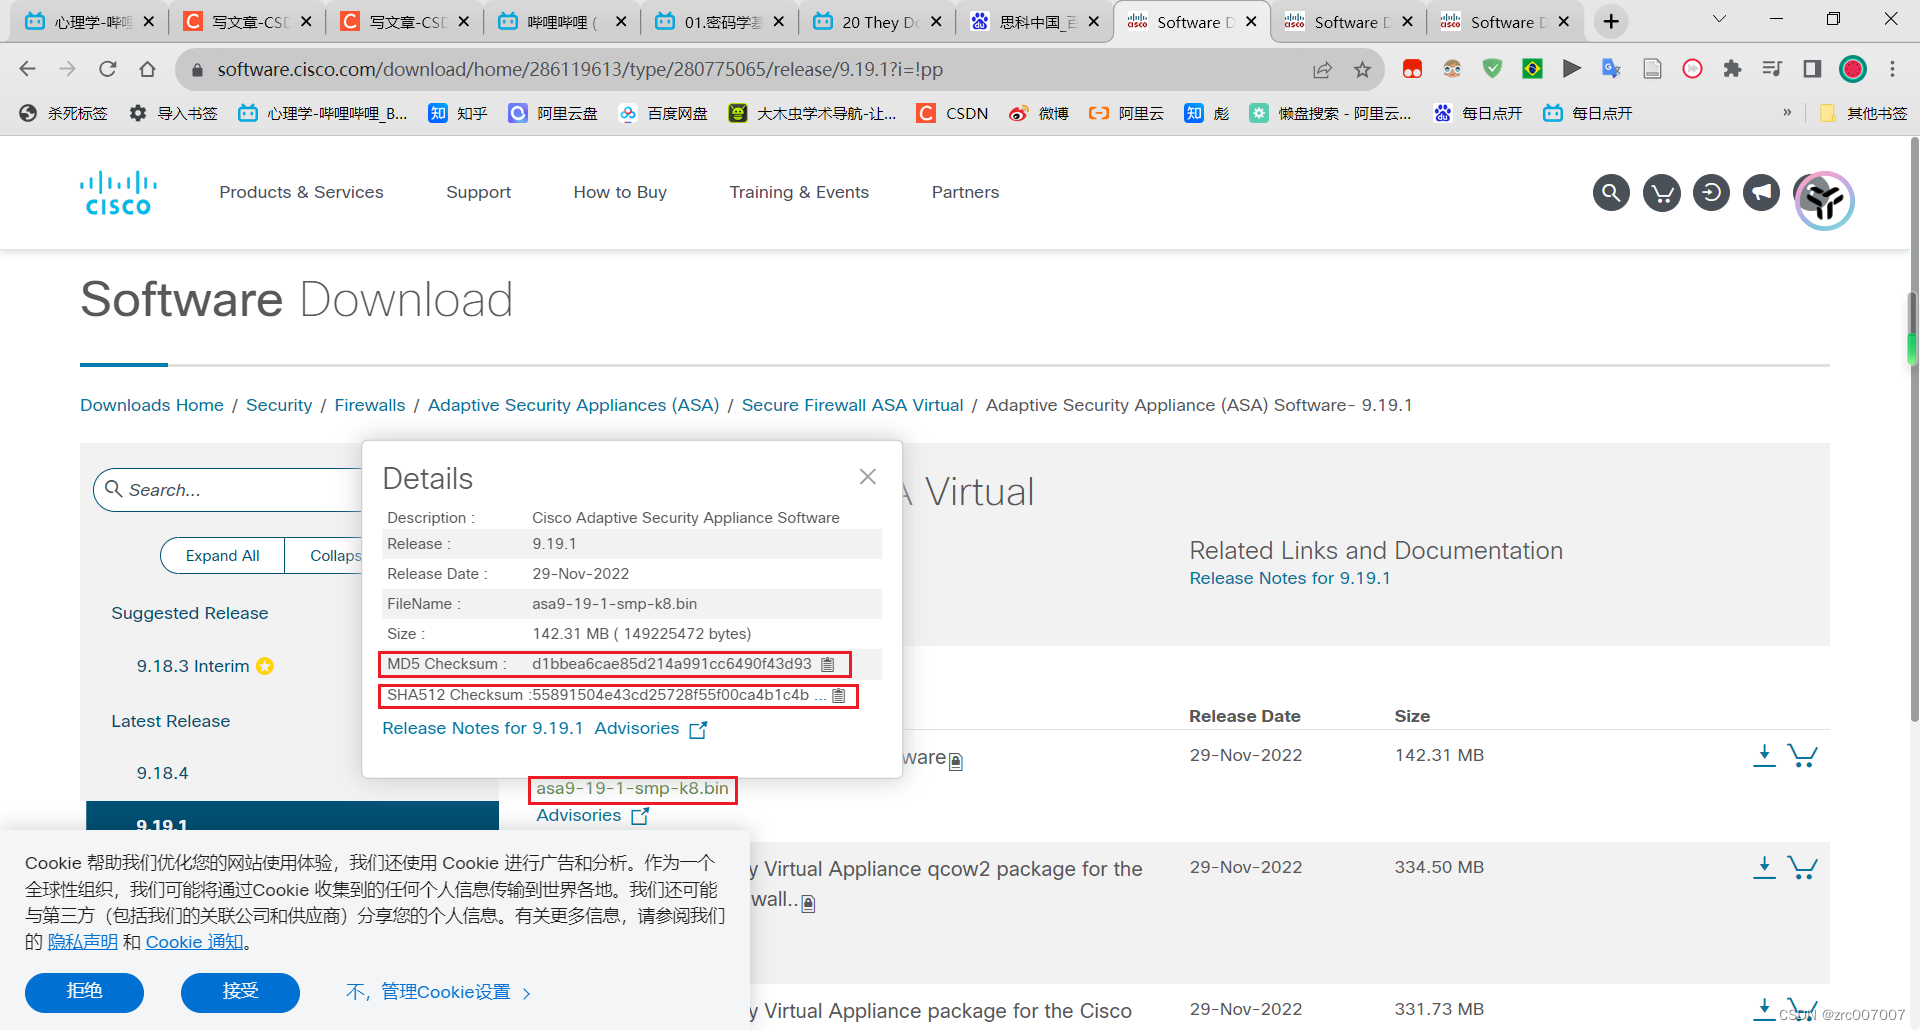Open Release Notes under Related Links

coord(1290,578)
